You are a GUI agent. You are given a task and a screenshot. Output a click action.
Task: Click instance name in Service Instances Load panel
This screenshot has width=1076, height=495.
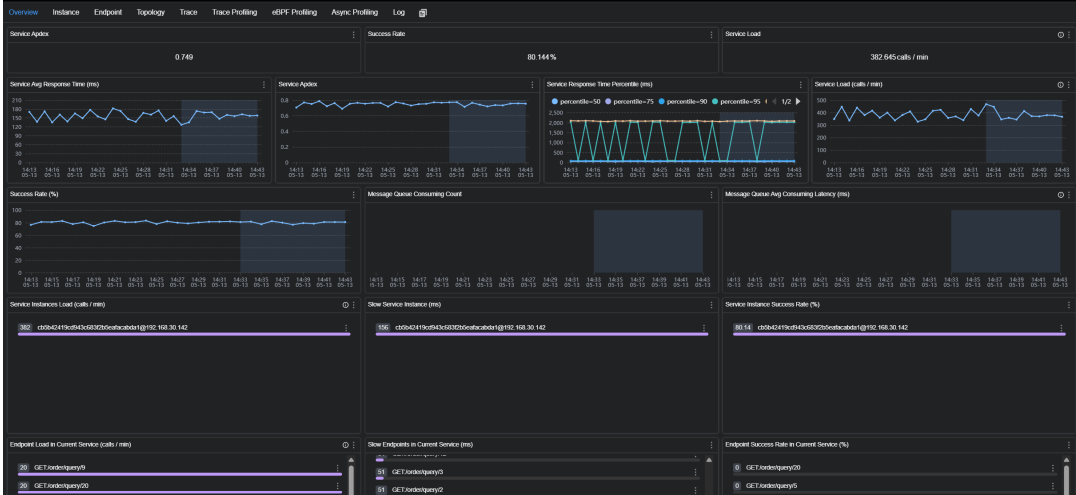click(113, 327)
